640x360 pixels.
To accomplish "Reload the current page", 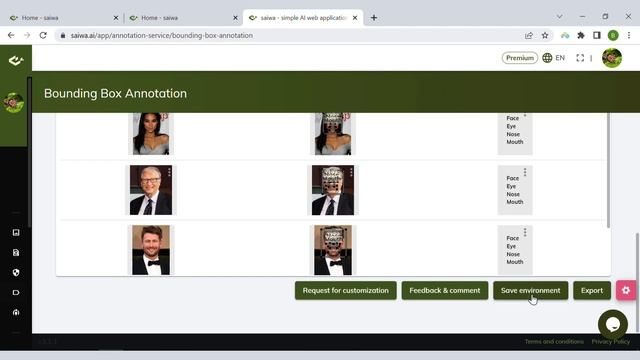I will click(x=43, y=36).
